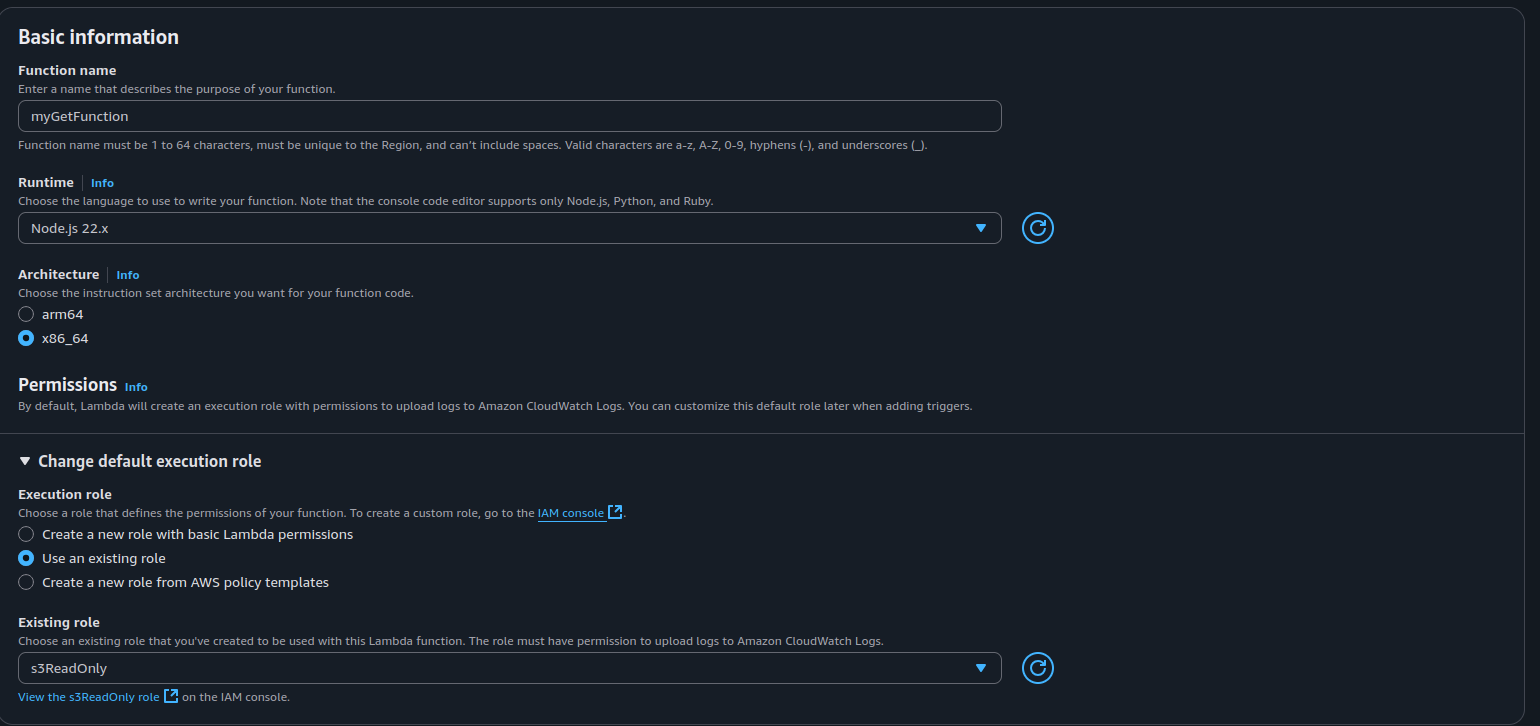Select the x86_64 architecture
The width and height of the screenshot is (1540, 726).
coord(26,338)
